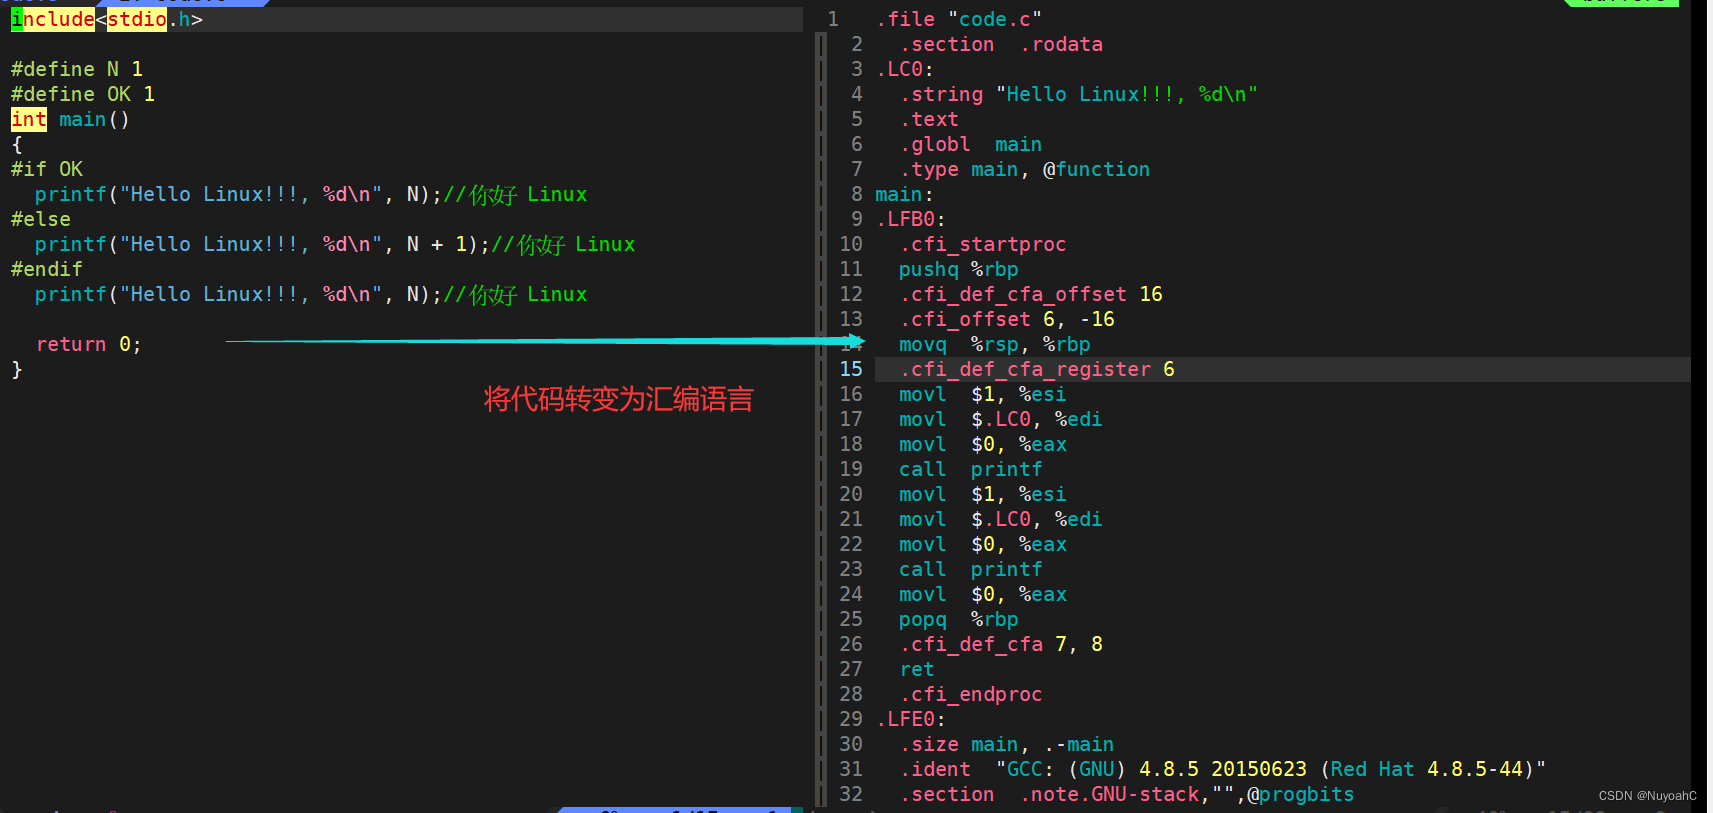Click 'call printf' on line 23
This screenshot has height=813, width=1713.
pos(971,569)
